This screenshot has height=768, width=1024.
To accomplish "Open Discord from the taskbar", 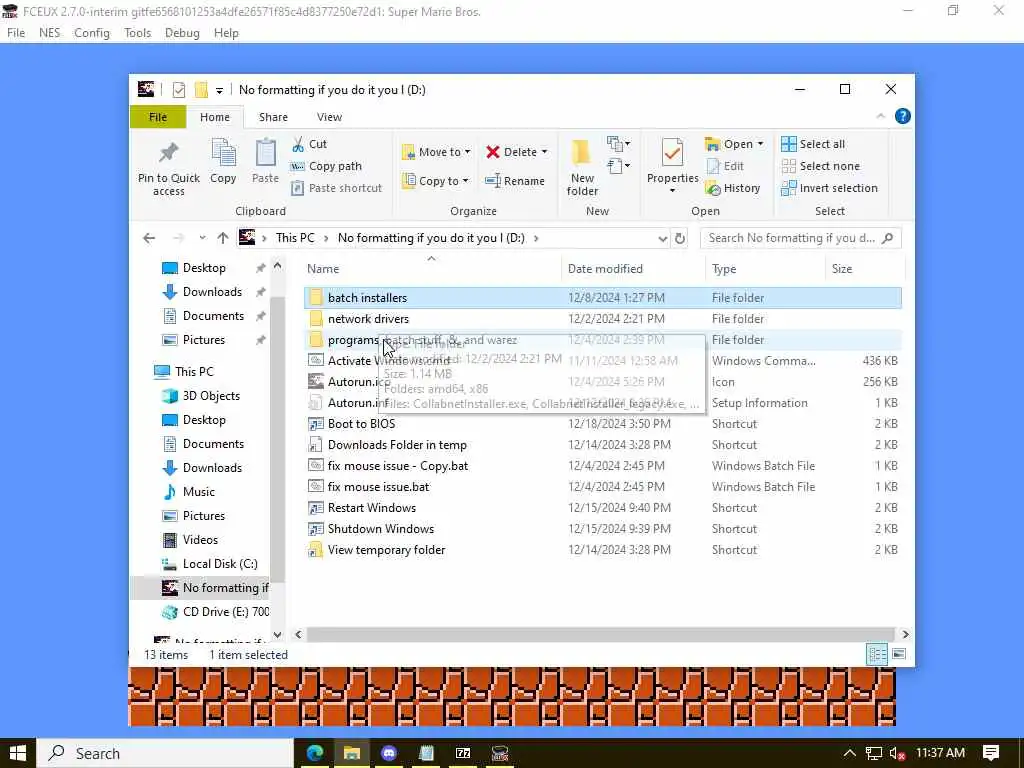I will [389, 753].
